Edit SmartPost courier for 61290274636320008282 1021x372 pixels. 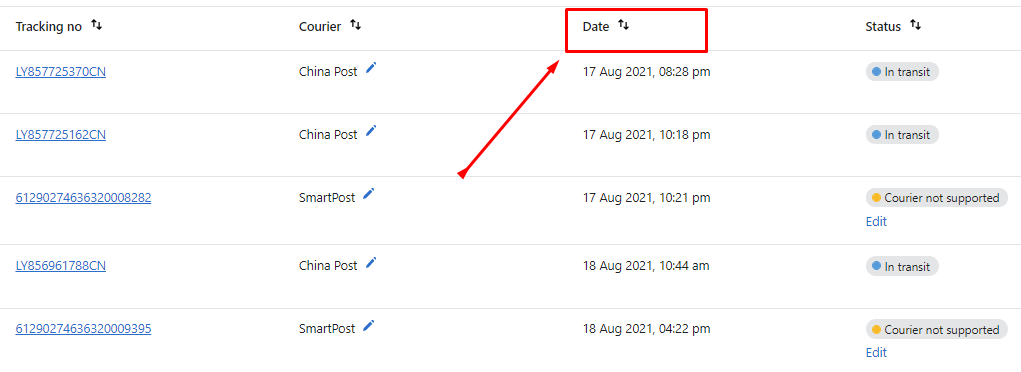click(369, 194)
